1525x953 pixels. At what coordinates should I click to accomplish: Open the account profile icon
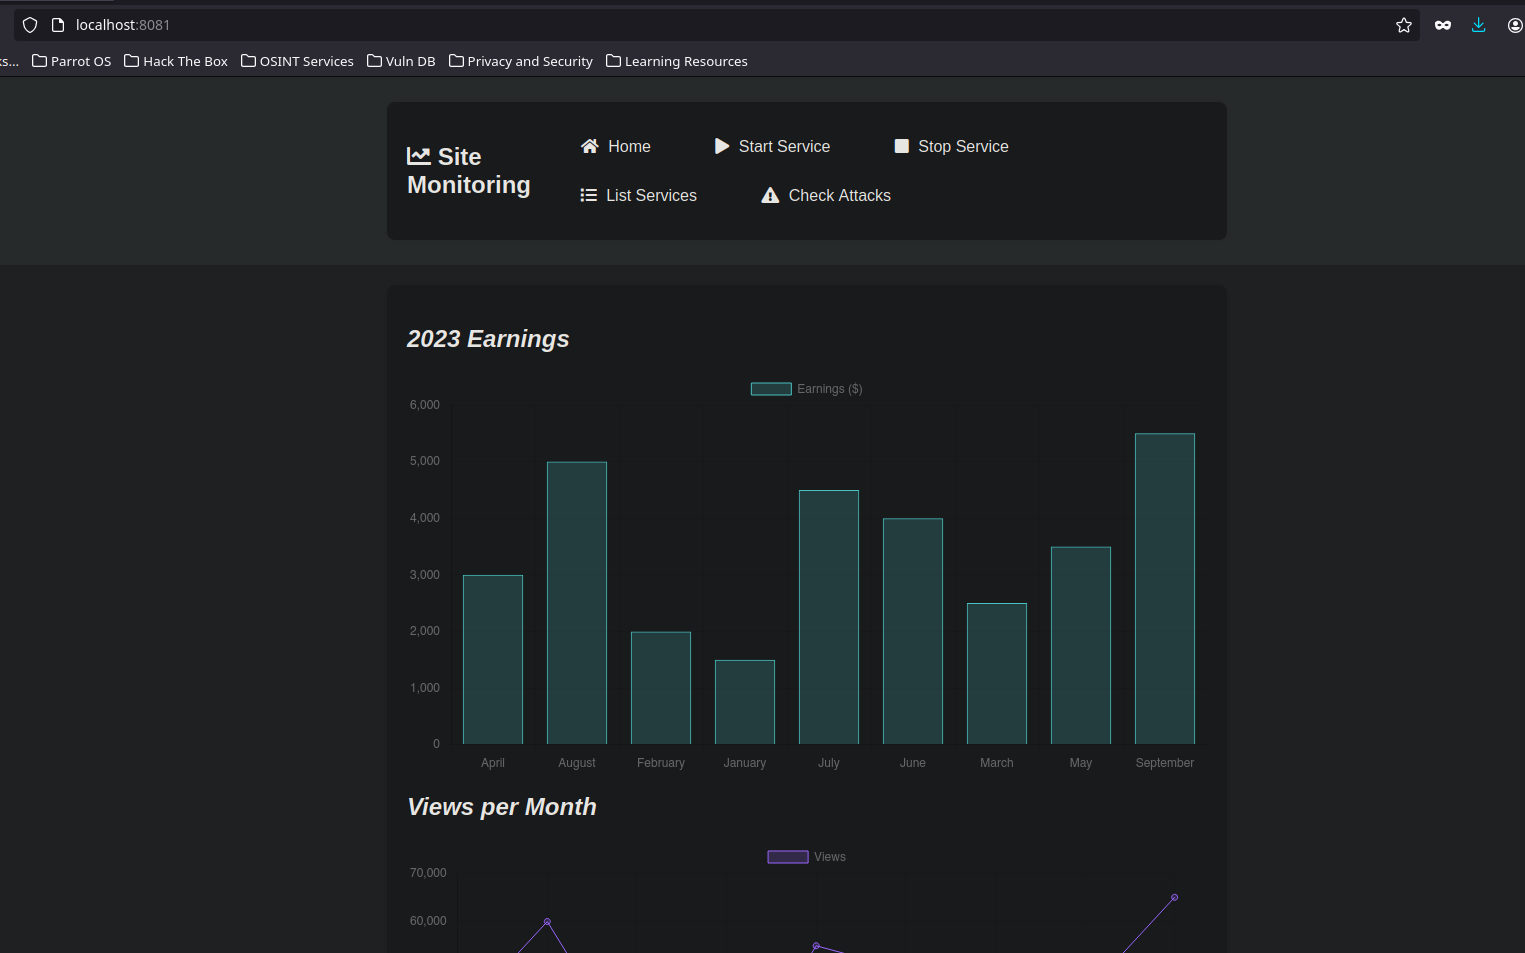point(1515,25)
